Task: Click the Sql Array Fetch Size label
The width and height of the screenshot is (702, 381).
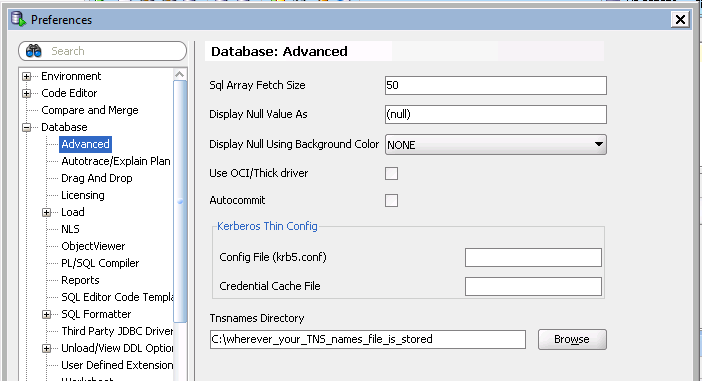Action: point(257,85)
